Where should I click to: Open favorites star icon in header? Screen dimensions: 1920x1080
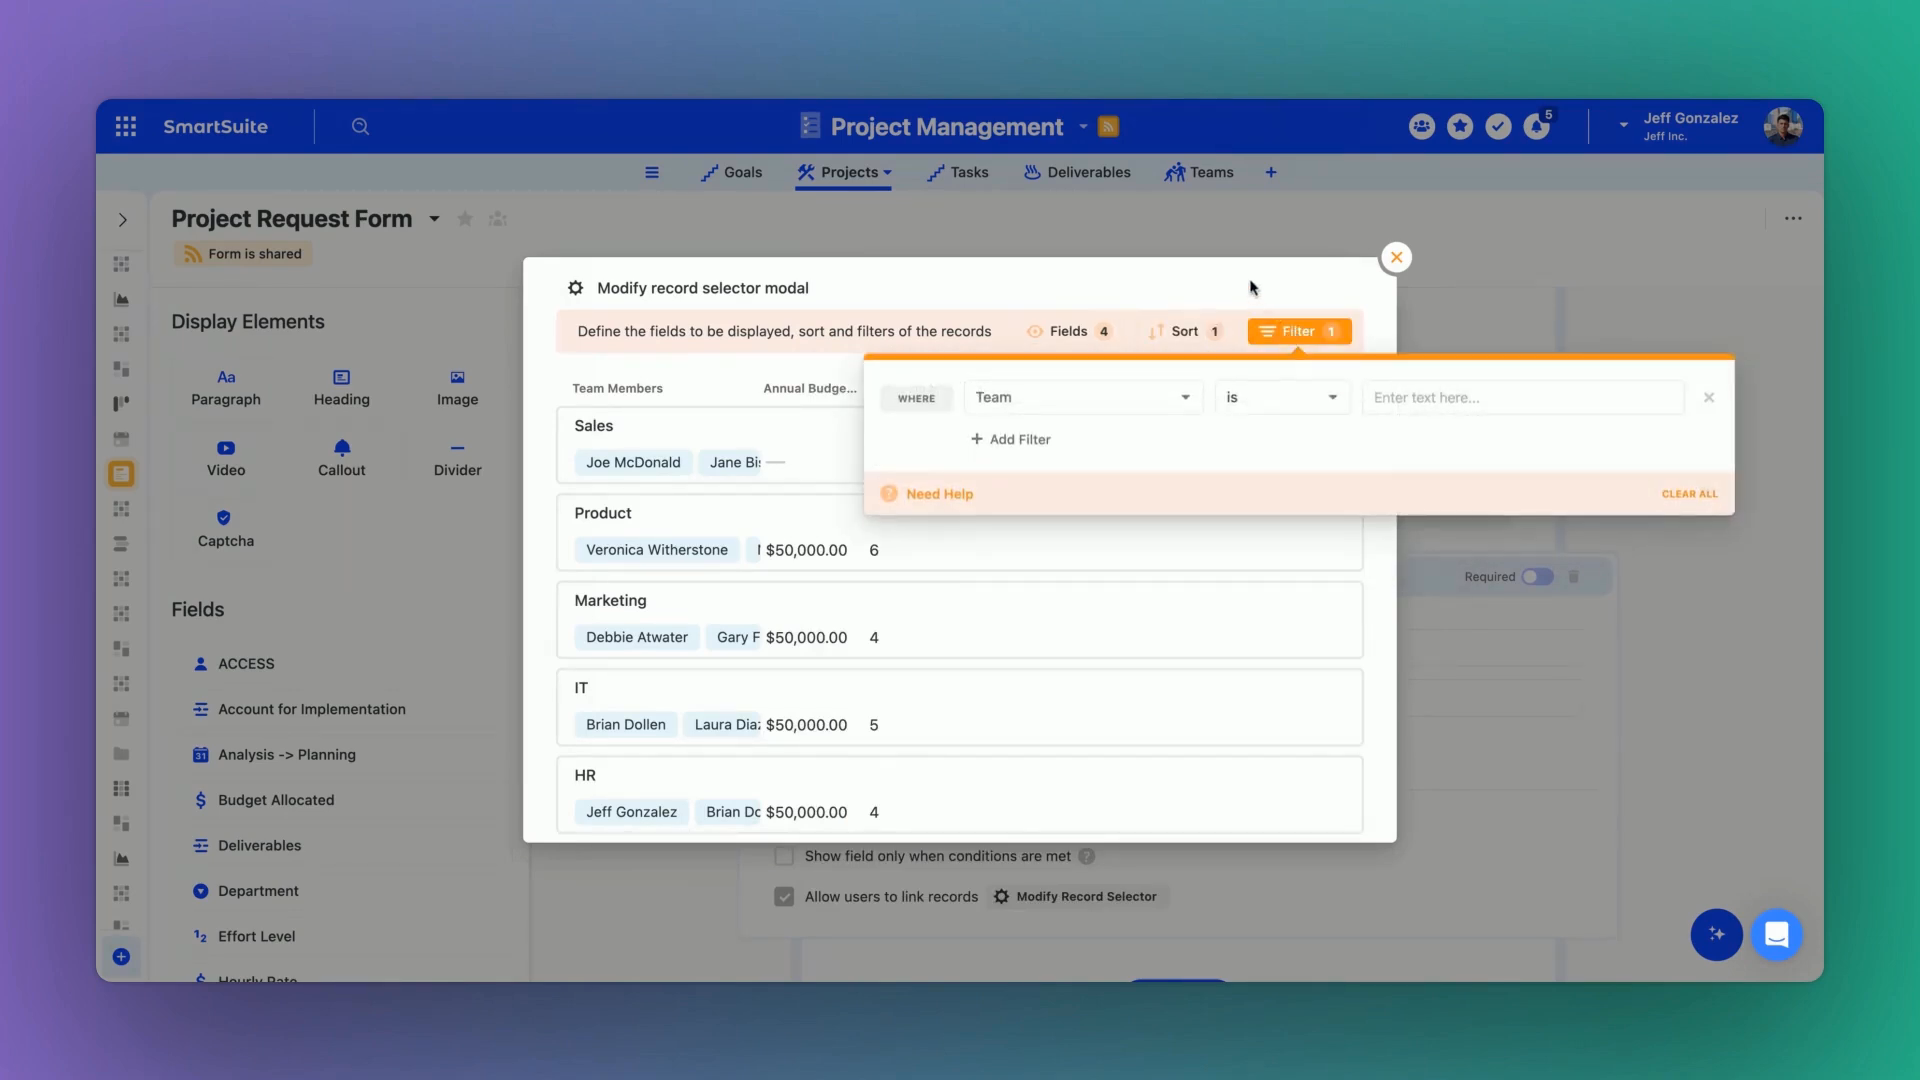point(1460,127)
